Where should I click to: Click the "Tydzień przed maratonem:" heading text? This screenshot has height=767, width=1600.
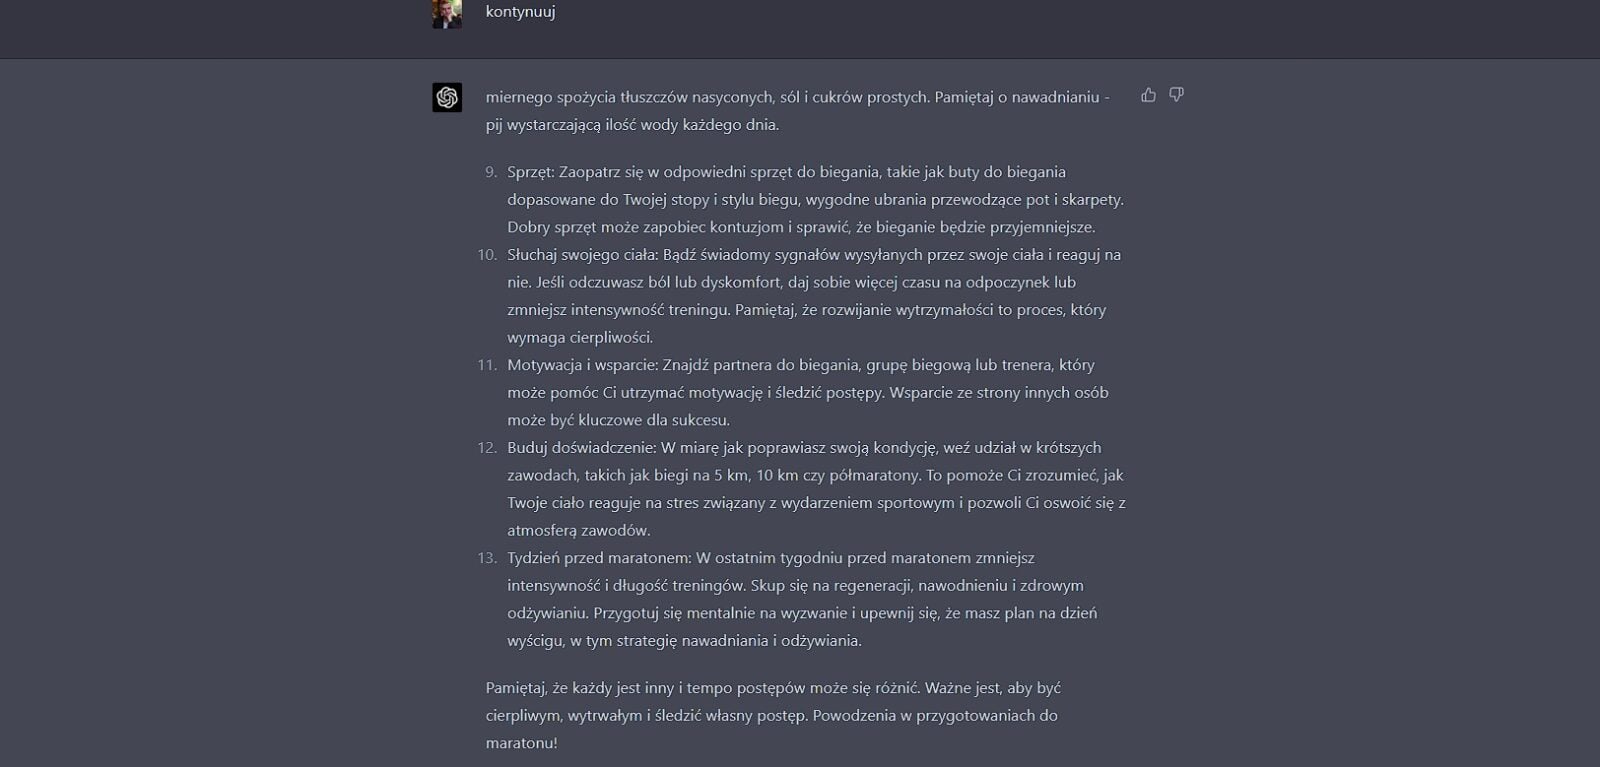click(599, 558)
